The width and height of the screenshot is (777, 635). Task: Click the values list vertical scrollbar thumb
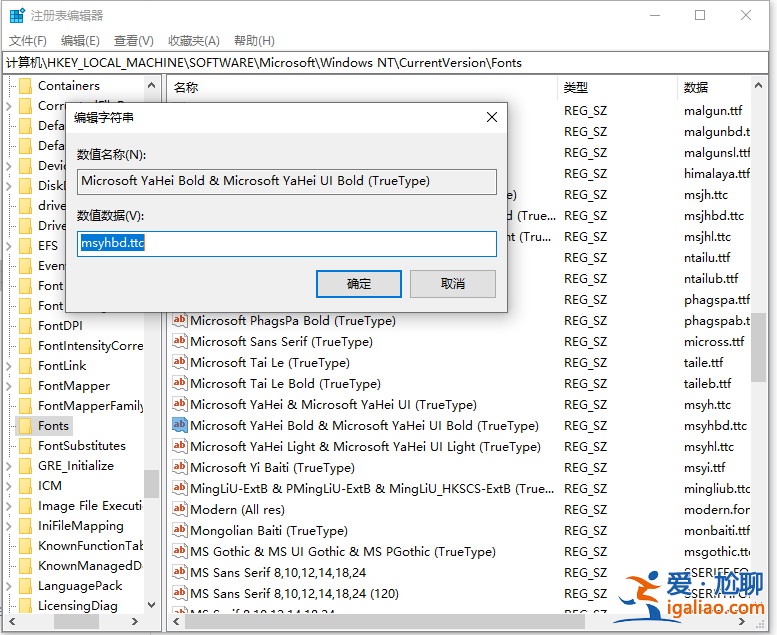coord(758,347)
